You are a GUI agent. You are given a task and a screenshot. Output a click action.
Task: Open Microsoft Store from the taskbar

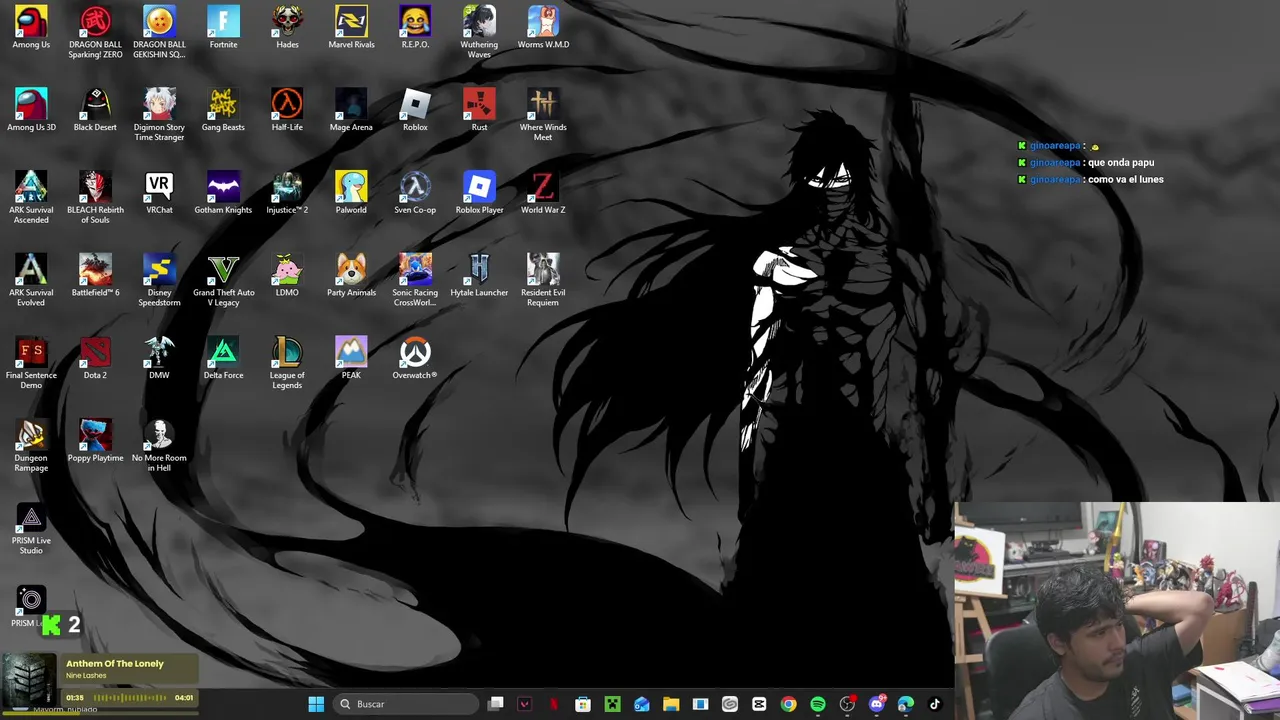coord(583,704)
